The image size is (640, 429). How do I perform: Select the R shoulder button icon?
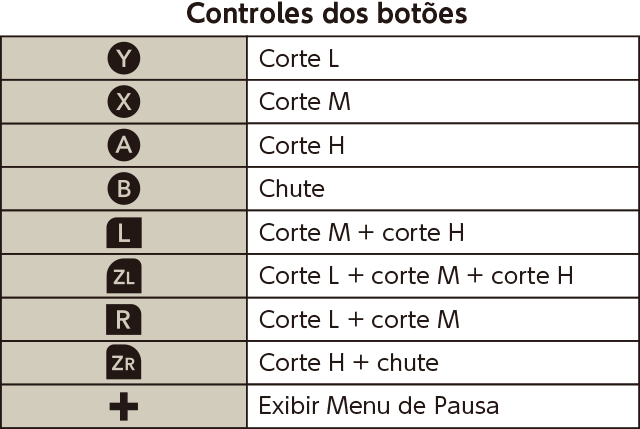124,319
